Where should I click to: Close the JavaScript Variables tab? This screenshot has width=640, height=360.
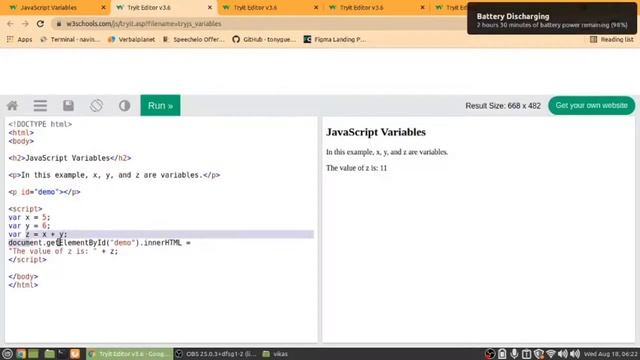point(103,7)
